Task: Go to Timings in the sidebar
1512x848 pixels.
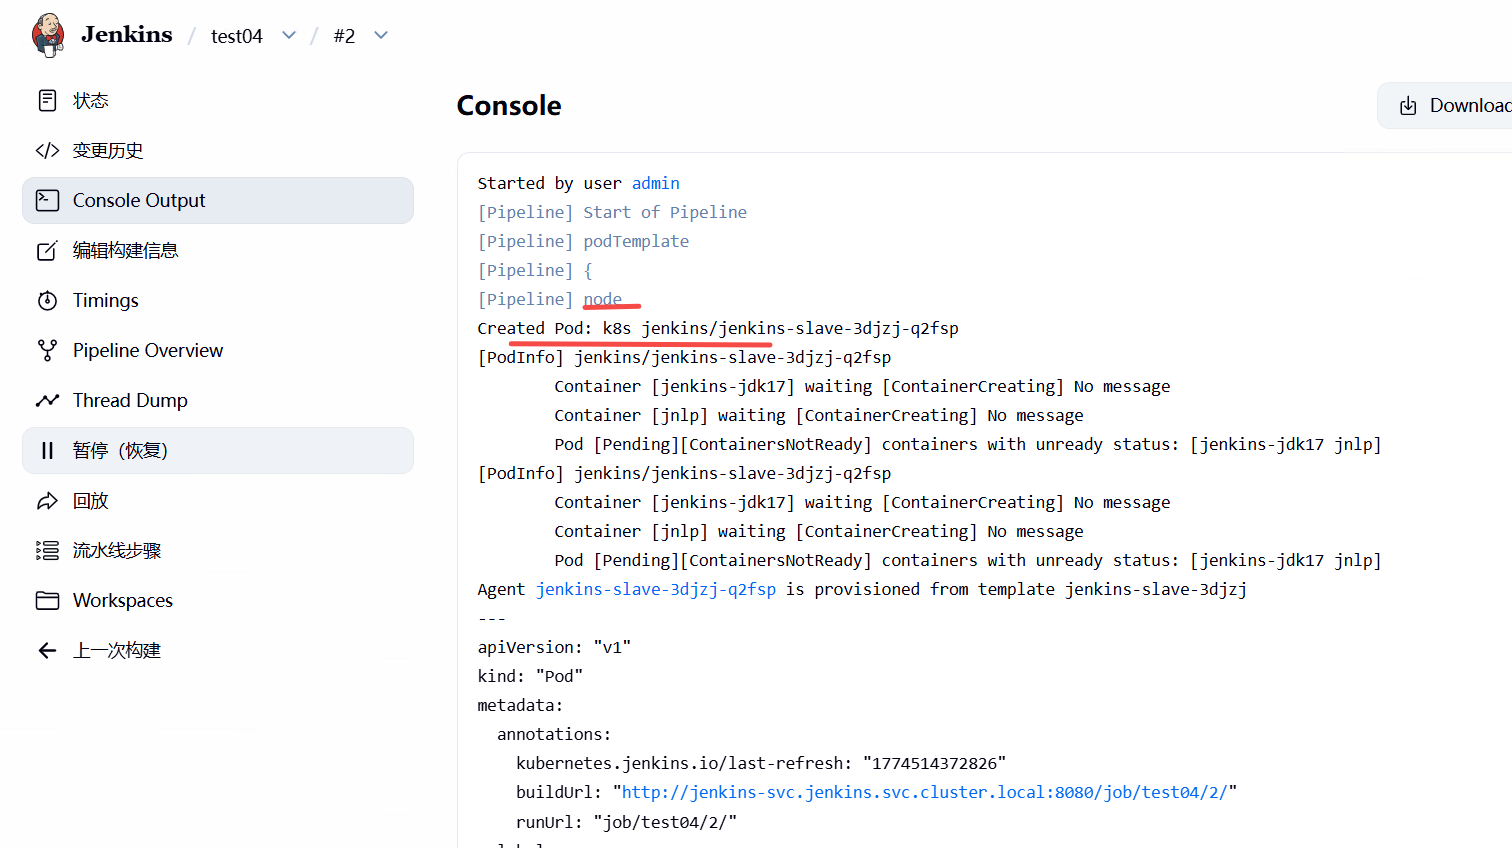Action: point(218,300)
